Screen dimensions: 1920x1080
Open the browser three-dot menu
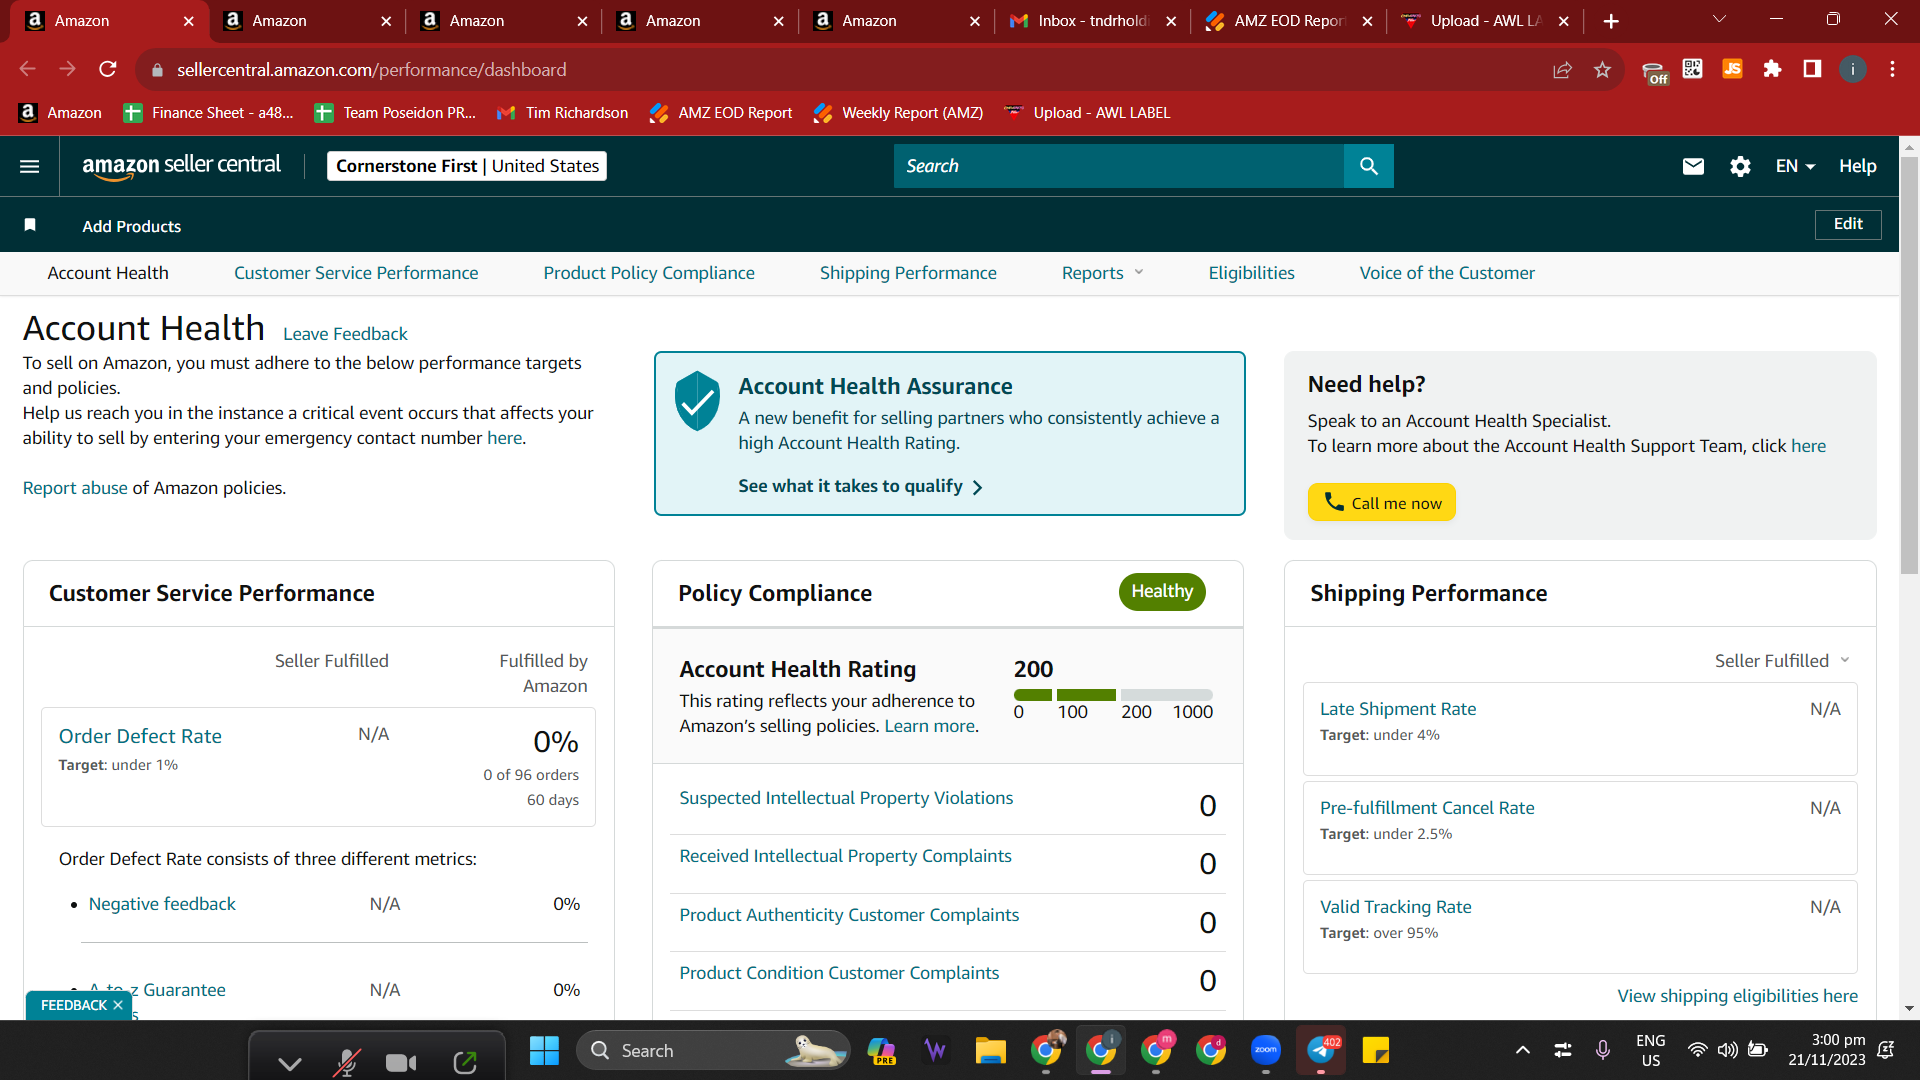[1892, 69]
